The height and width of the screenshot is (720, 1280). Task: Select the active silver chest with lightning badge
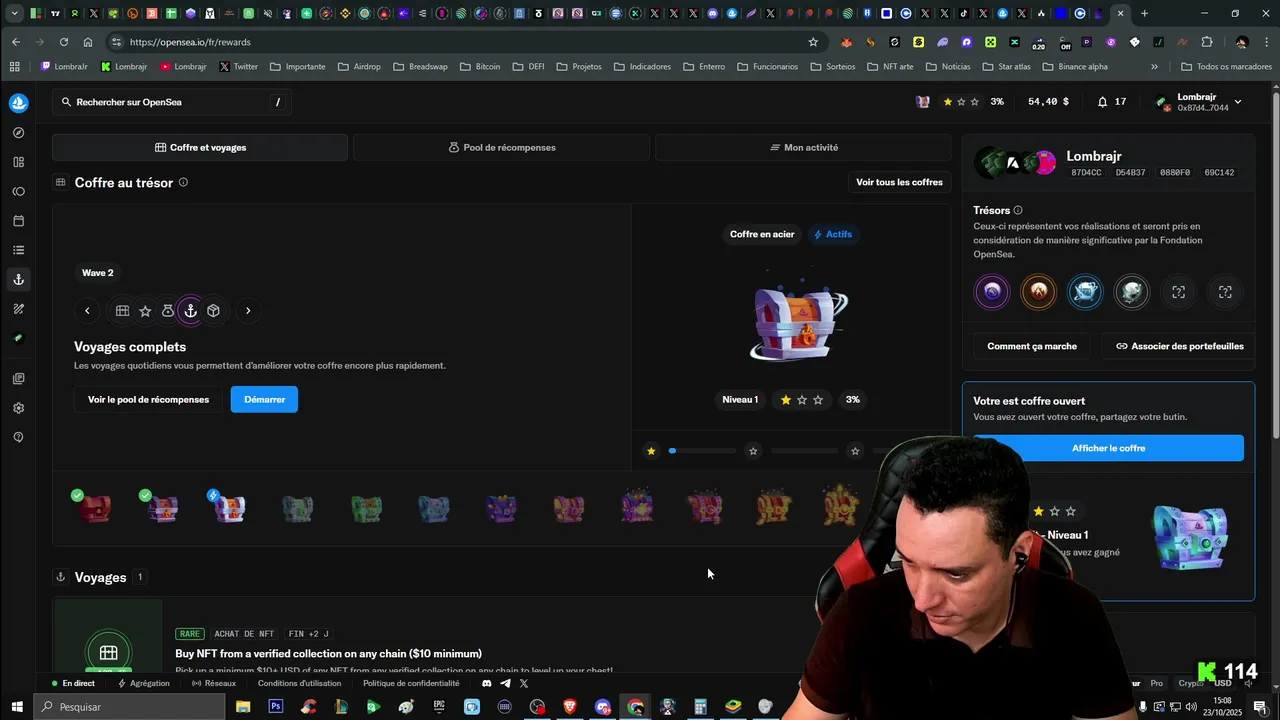(229, 507)
